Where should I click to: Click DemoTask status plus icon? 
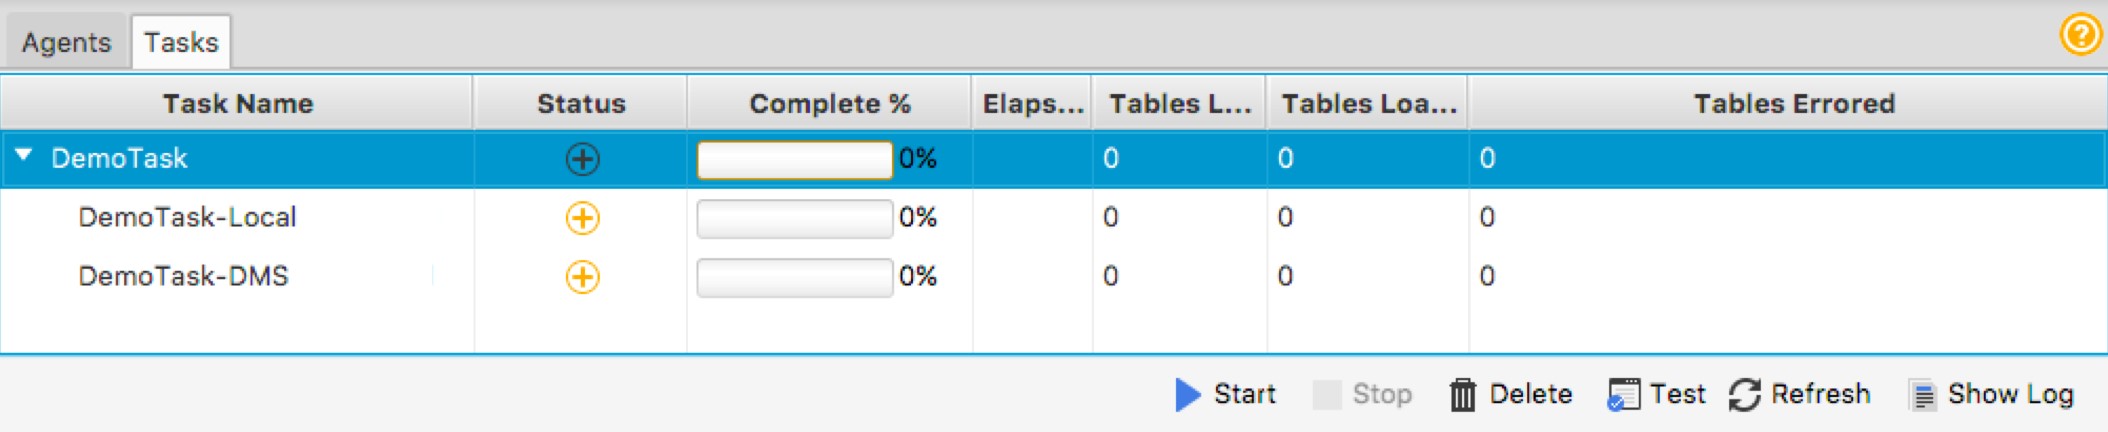[582, 159]
